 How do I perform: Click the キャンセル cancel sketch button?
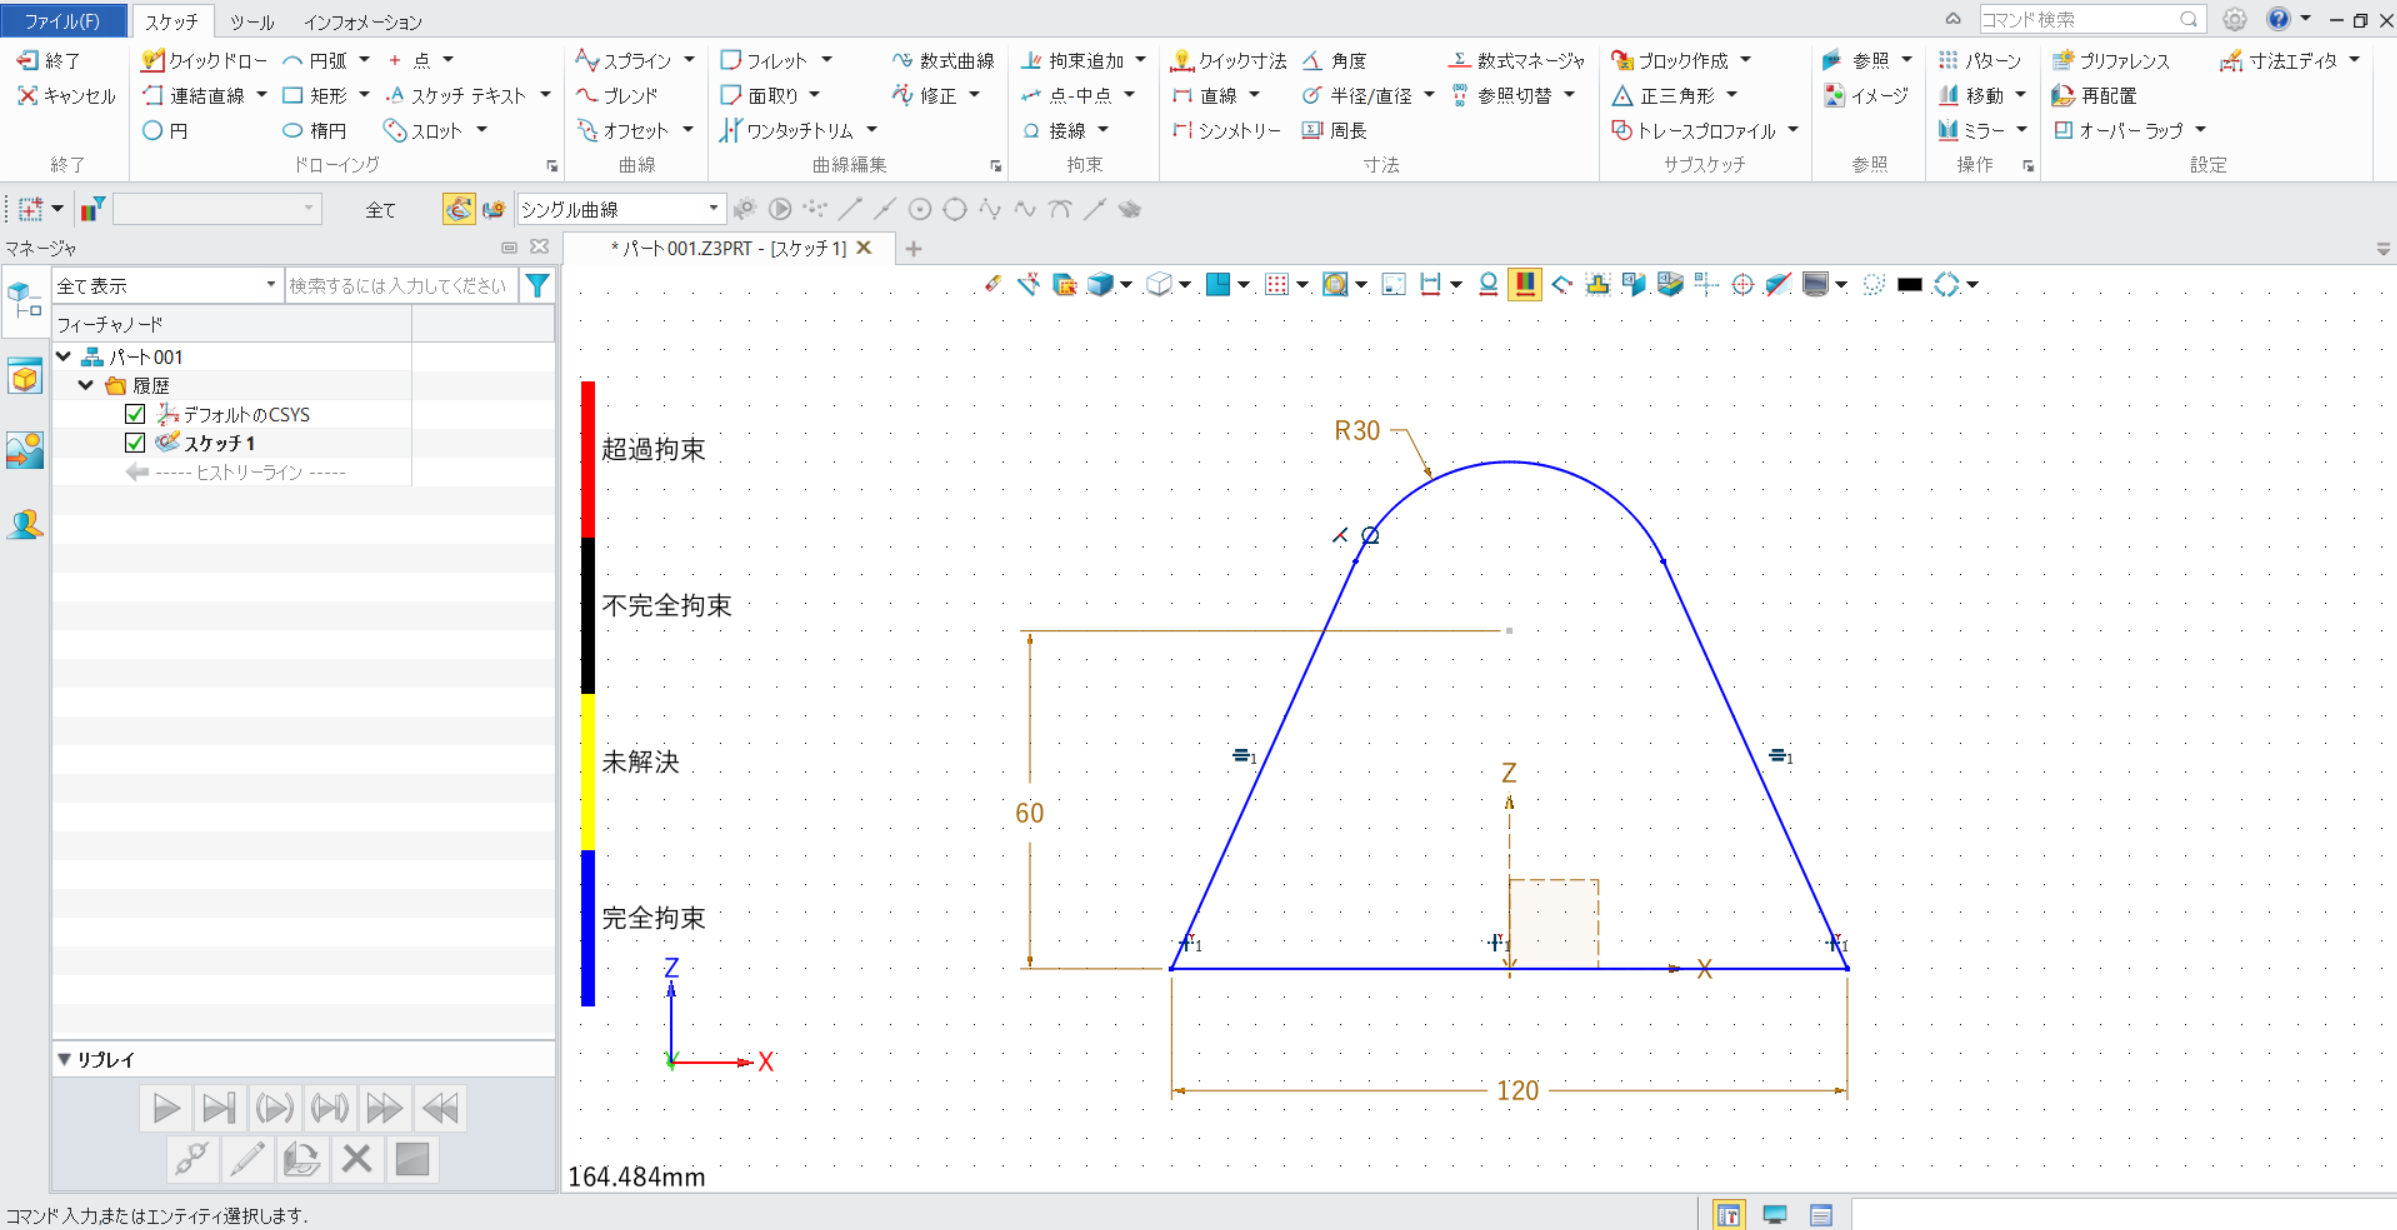pos(67,95)
